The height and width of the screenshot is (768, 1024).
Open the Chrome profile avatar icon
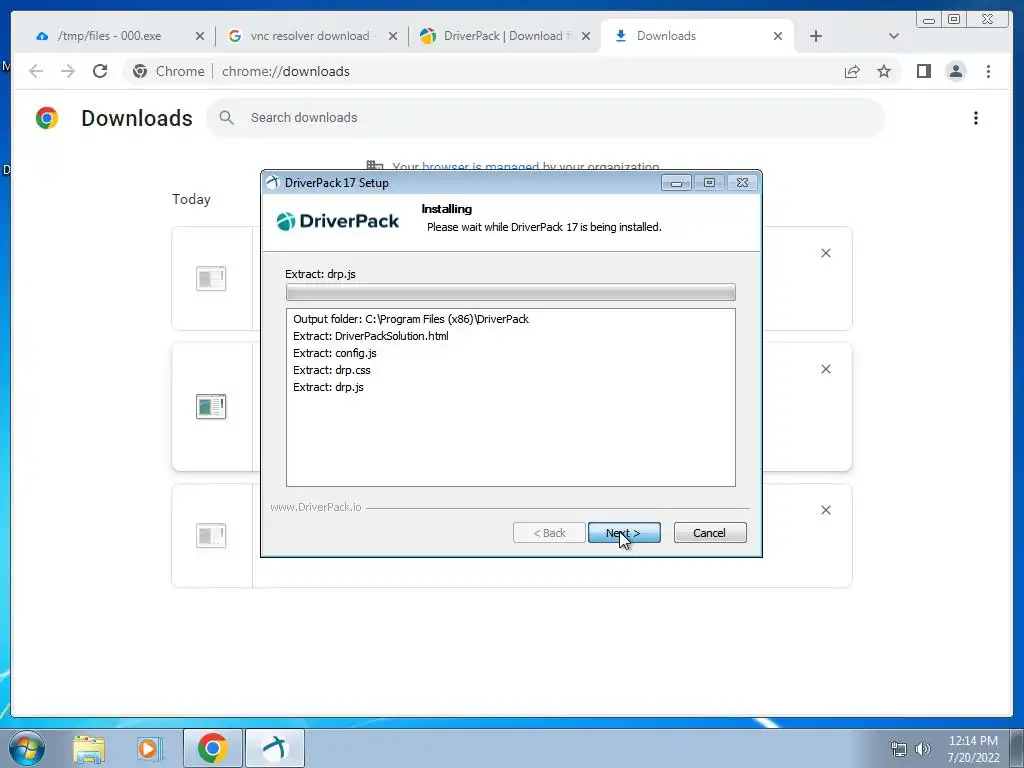point(955,71)
